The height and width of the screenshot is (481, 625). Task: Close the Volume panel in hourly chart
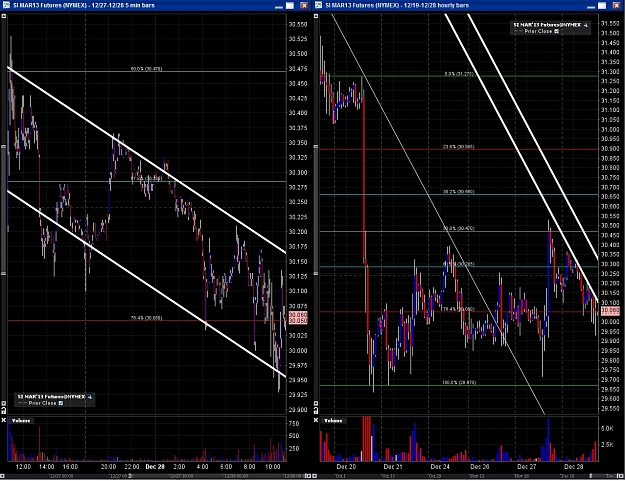pos(316,420)
